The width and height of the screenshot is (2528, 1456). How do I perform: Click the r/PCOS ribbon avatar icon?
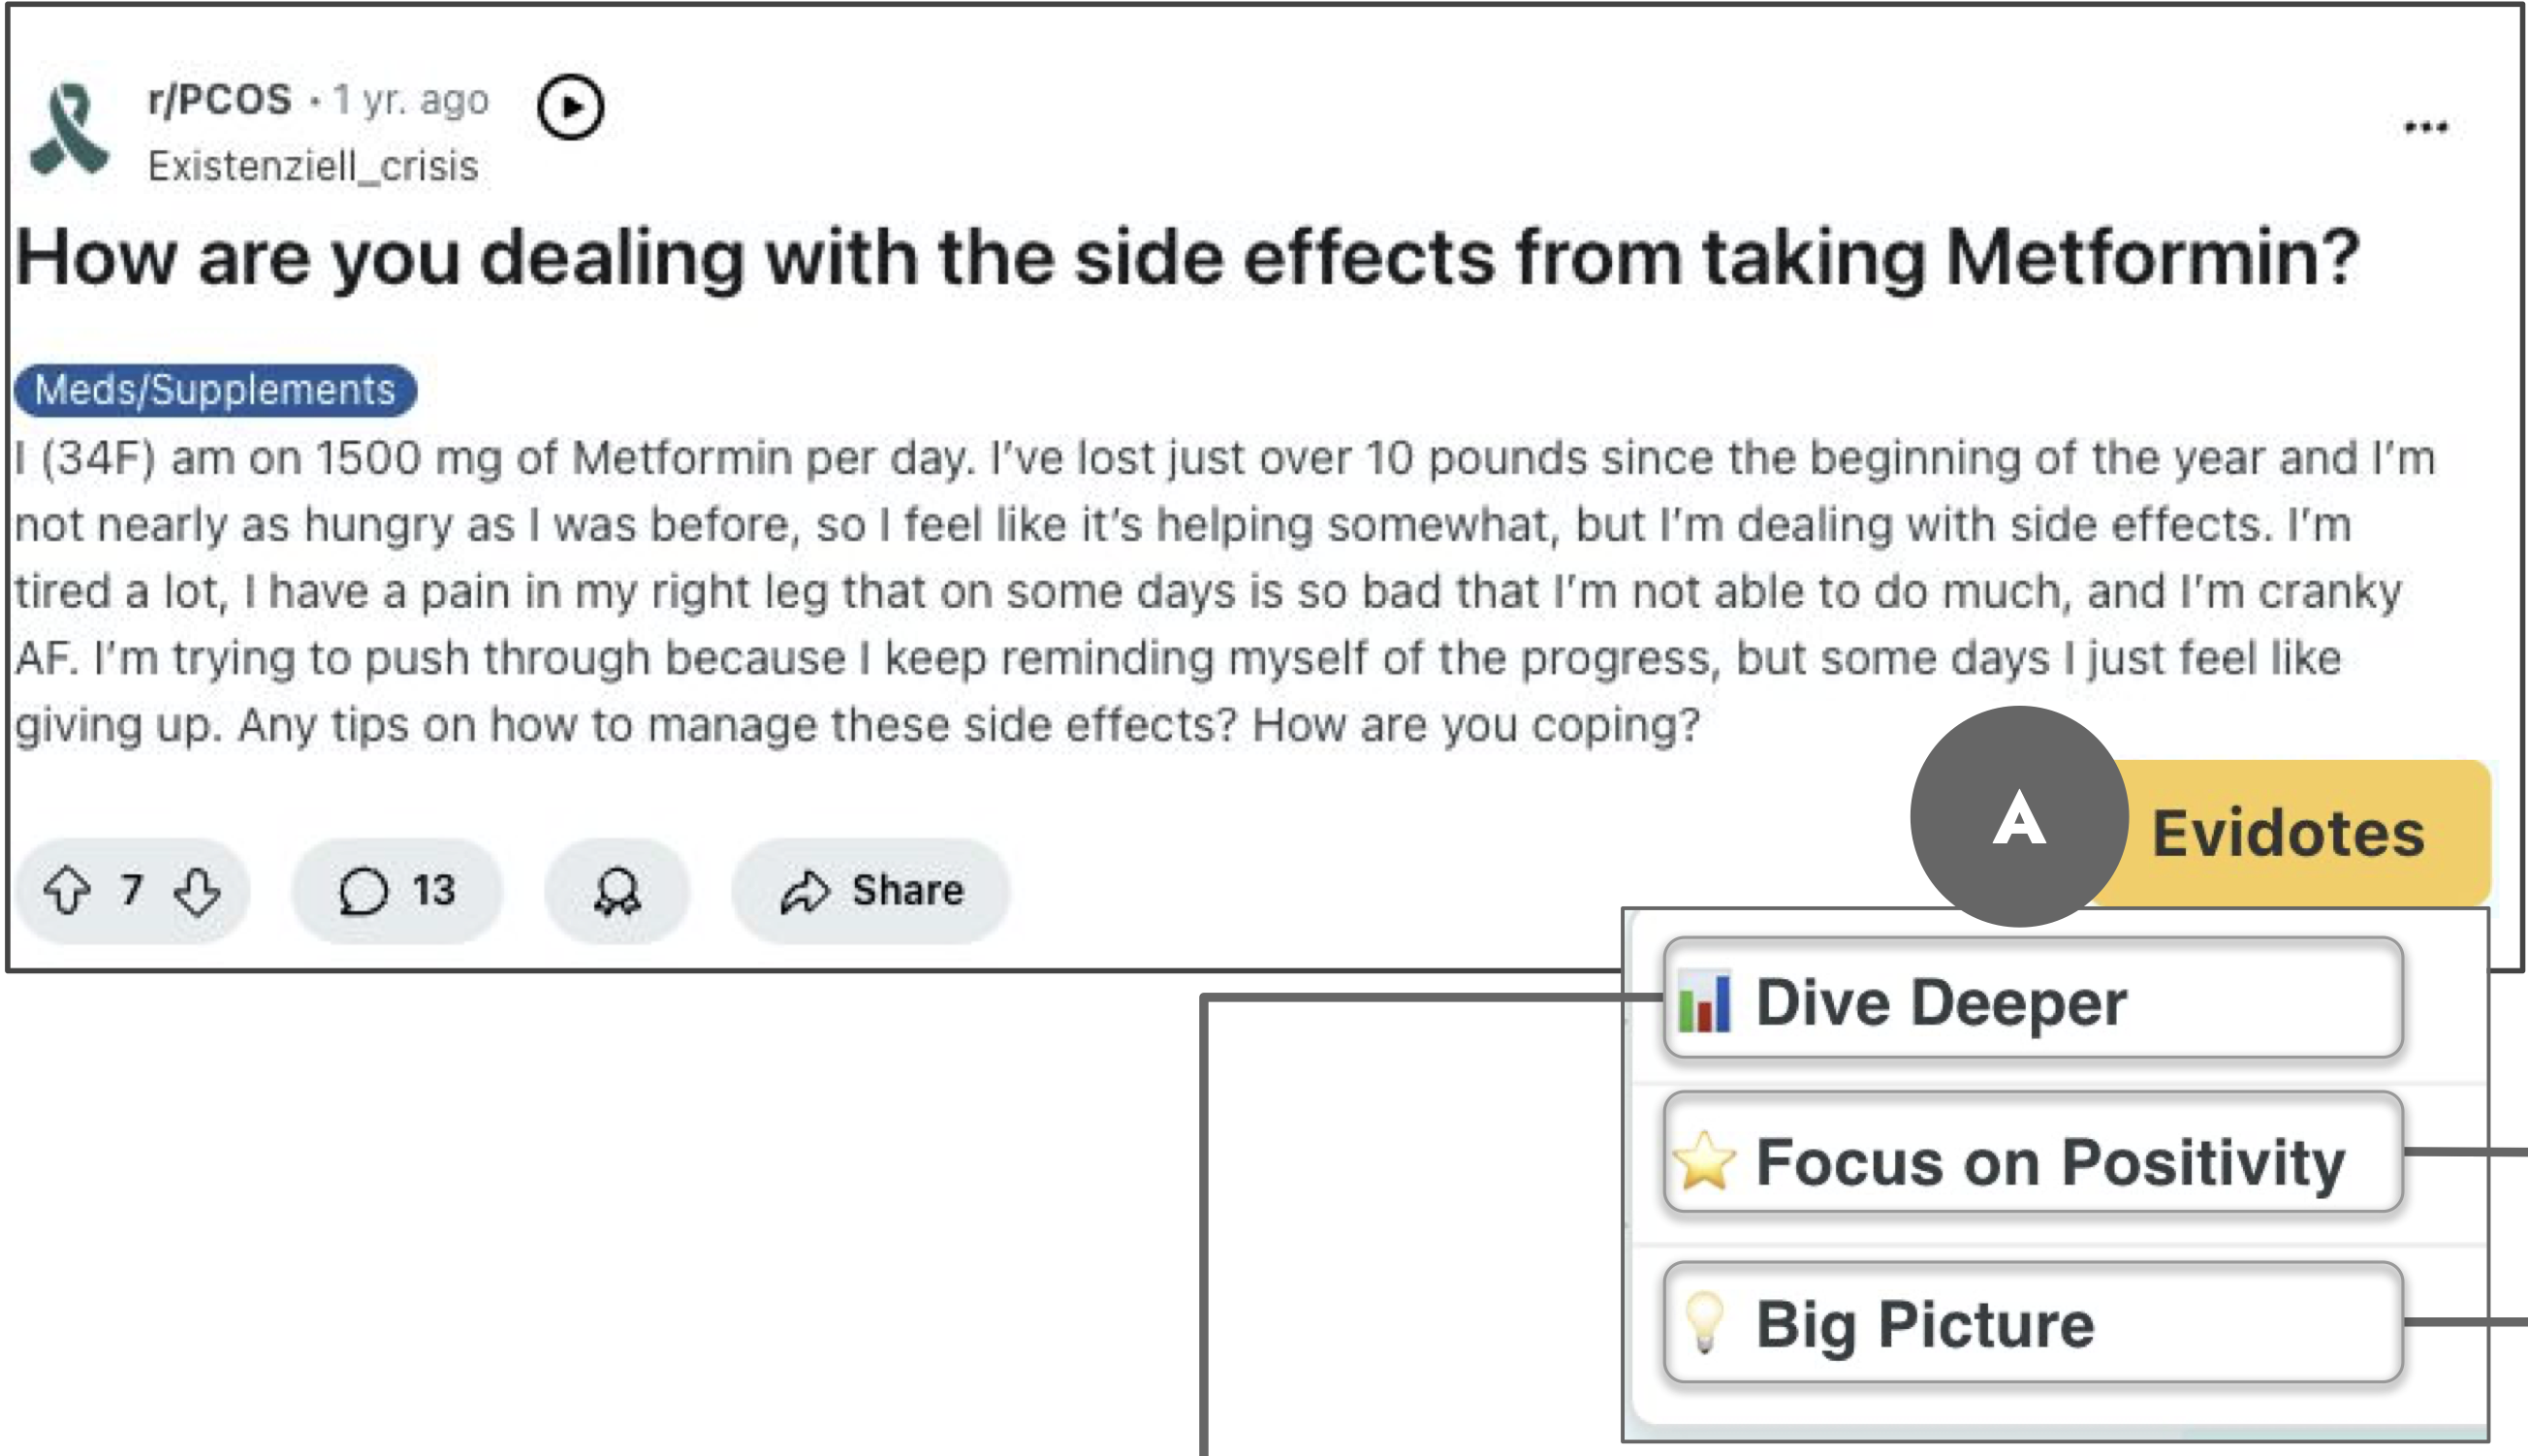point(68,130)
